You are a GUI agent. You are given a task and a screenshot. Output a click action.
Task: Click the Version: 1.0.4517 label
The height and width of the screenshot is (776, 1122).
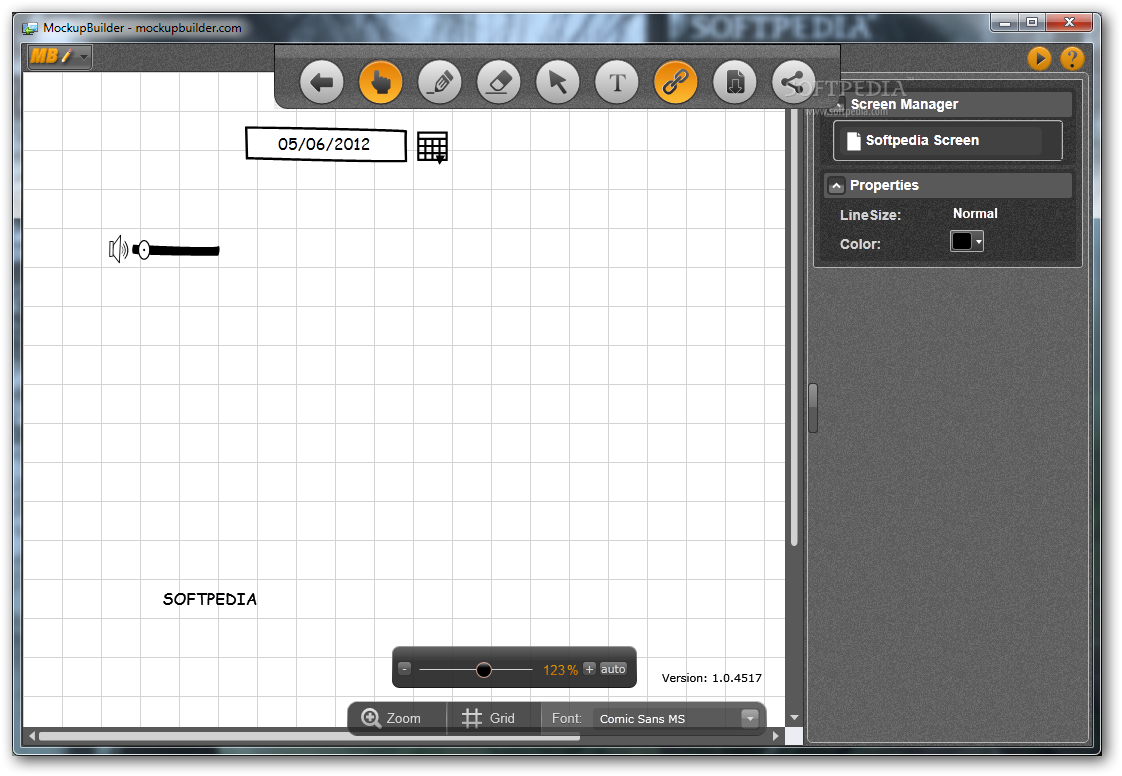(711, 678)
